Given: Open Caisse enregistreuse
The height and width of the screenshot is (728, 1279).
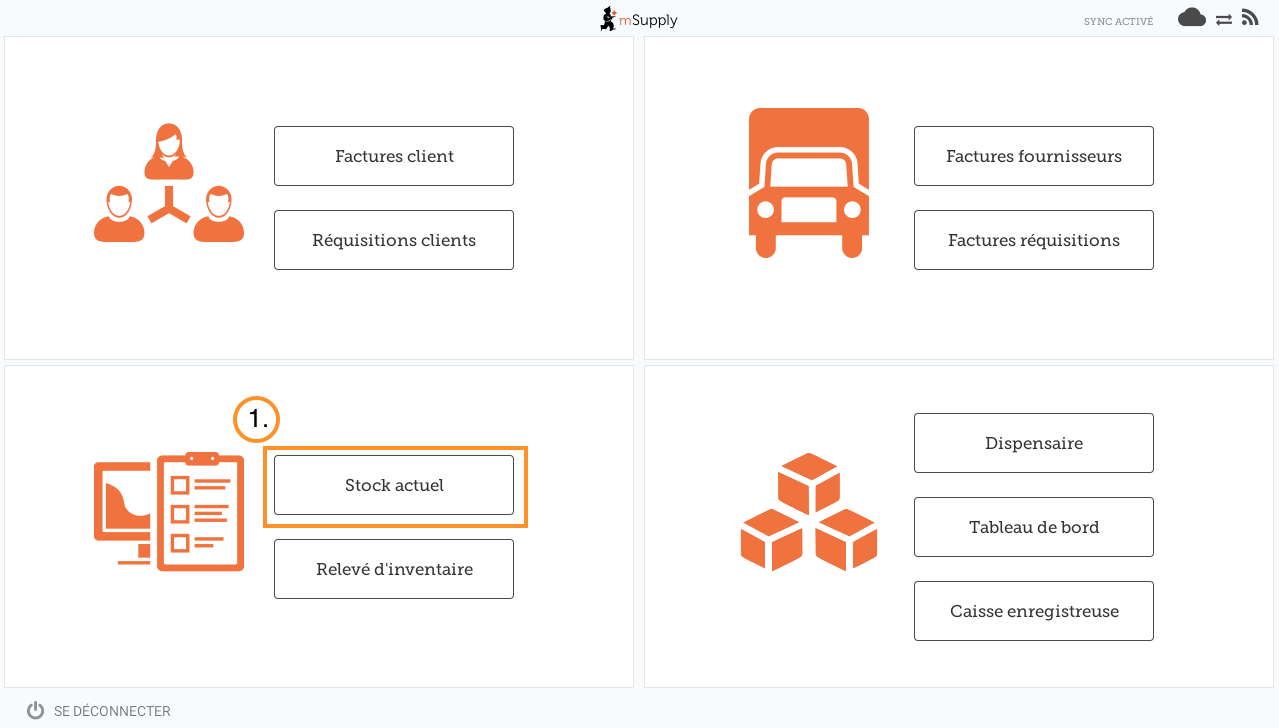Looking at the screenshot, I should (1033, 611).
